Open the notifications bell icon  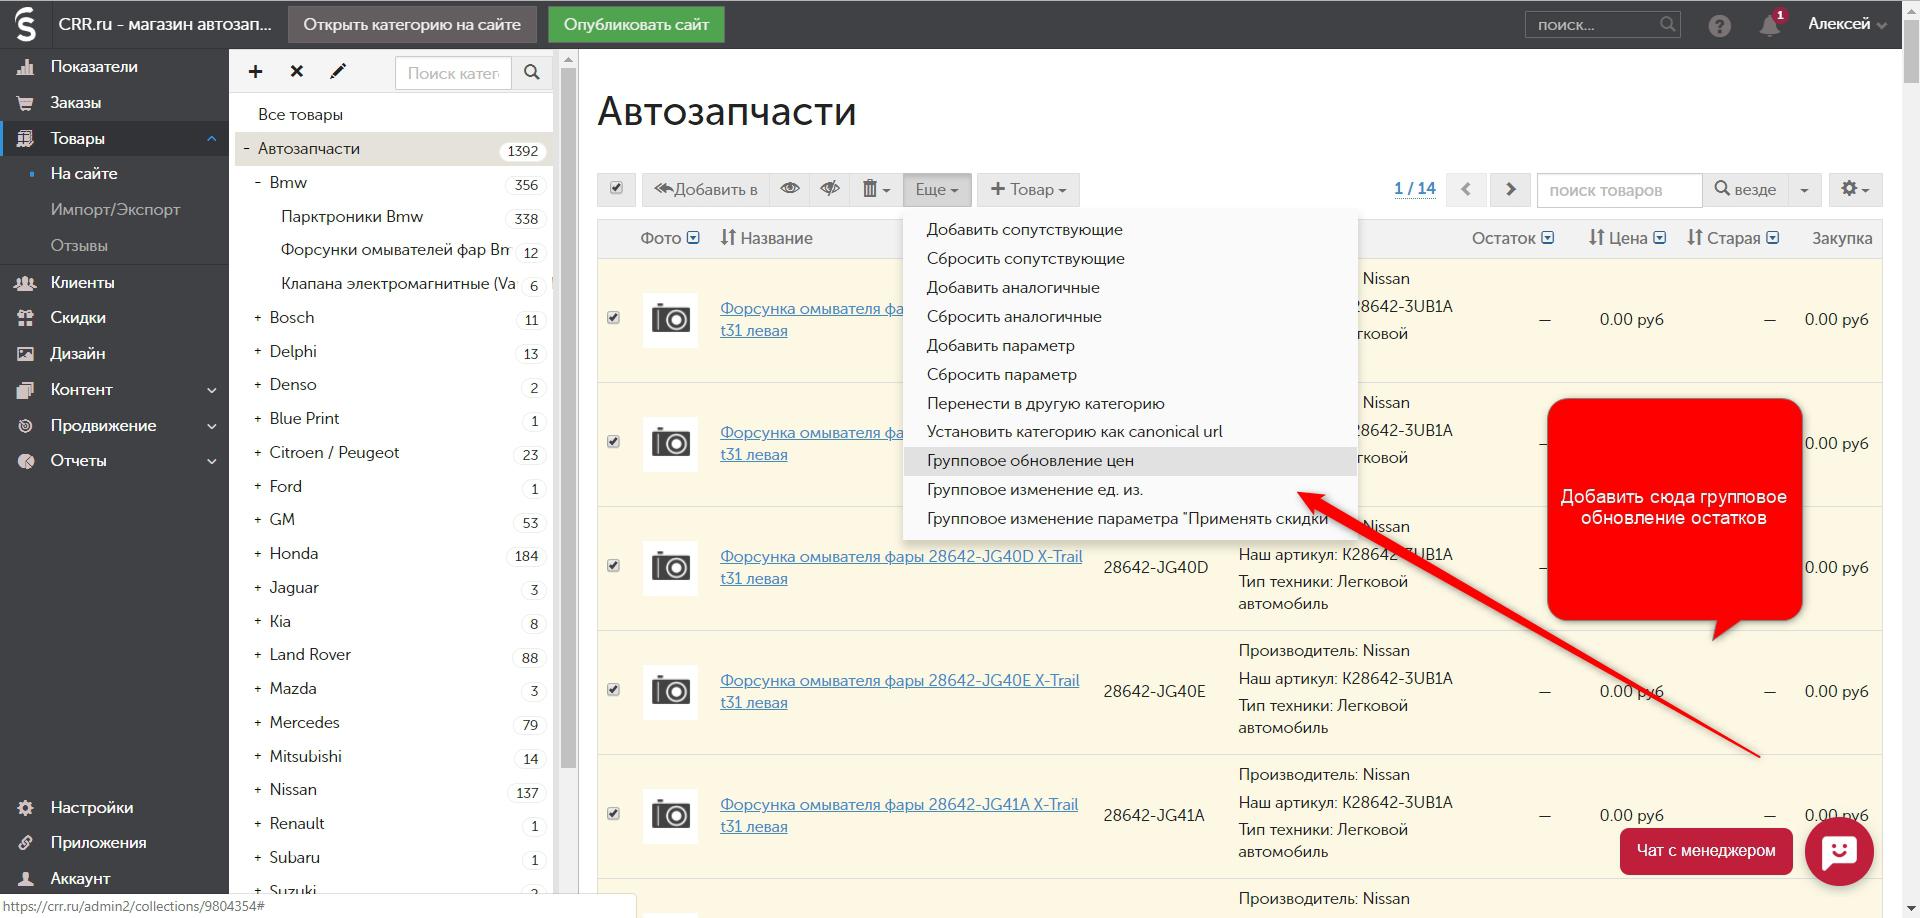click(1770, 25)
